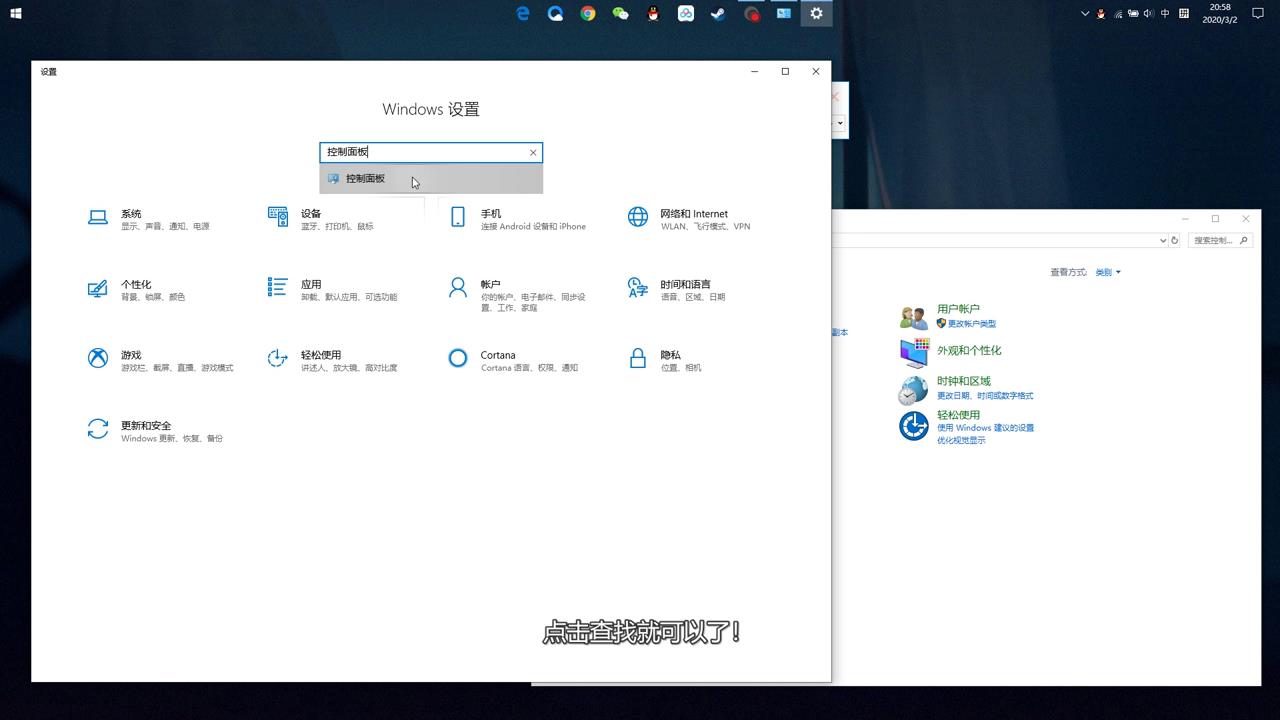Open WeChat from taskbar

point(621,13)
